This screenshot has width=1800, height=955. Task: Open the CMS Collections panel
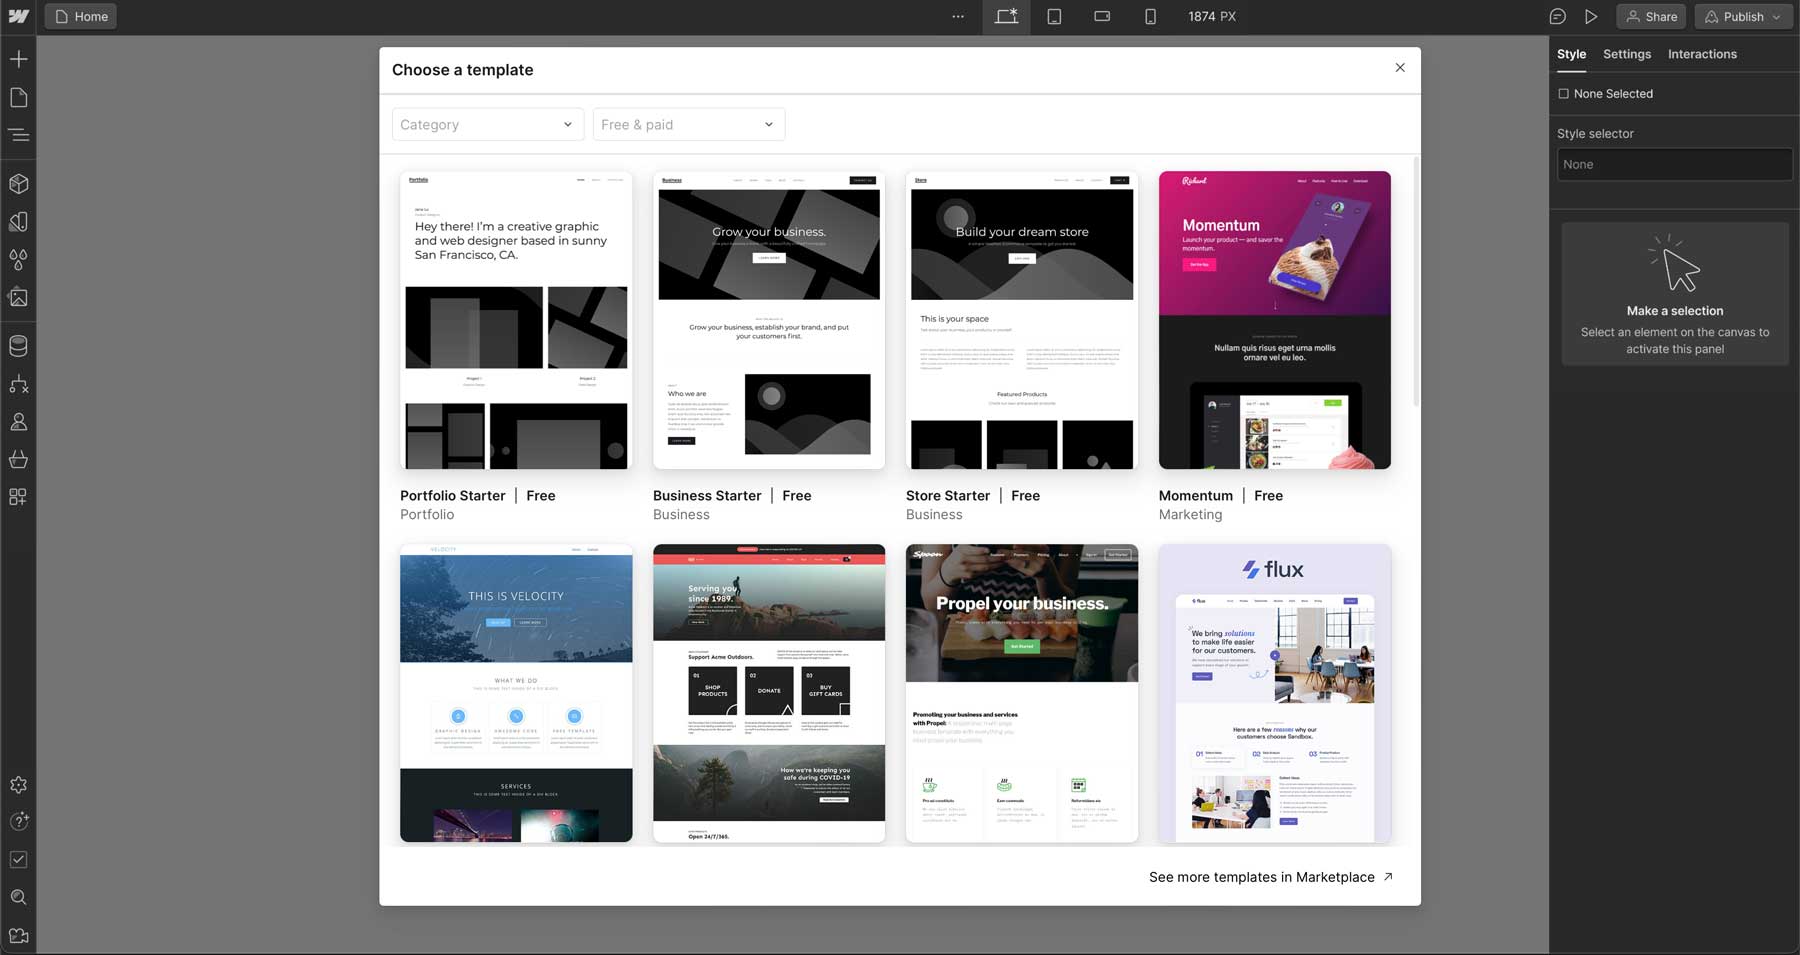tap(18, 345)
